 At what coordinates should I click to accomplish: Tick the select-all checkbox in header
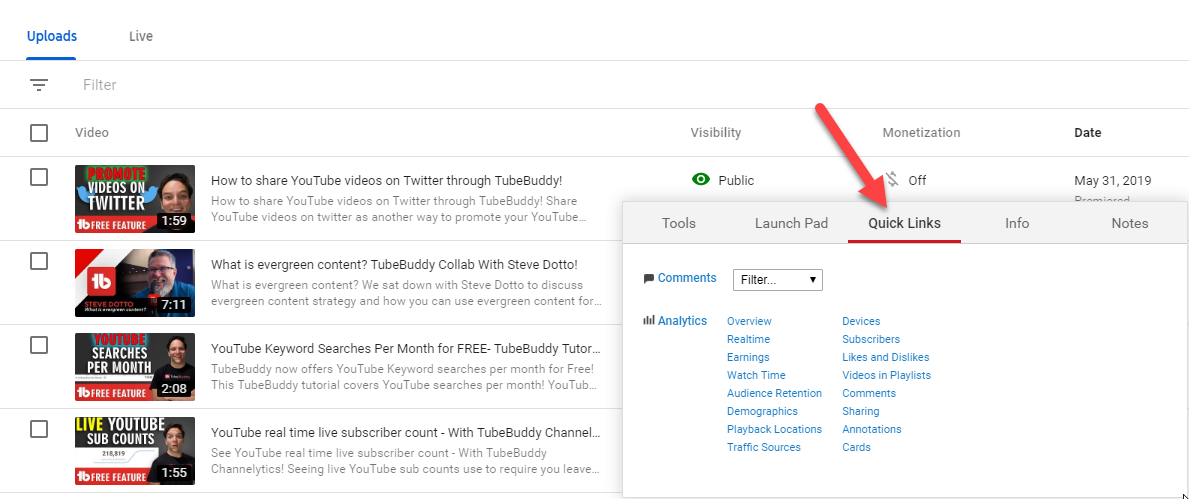pos(39,133)
